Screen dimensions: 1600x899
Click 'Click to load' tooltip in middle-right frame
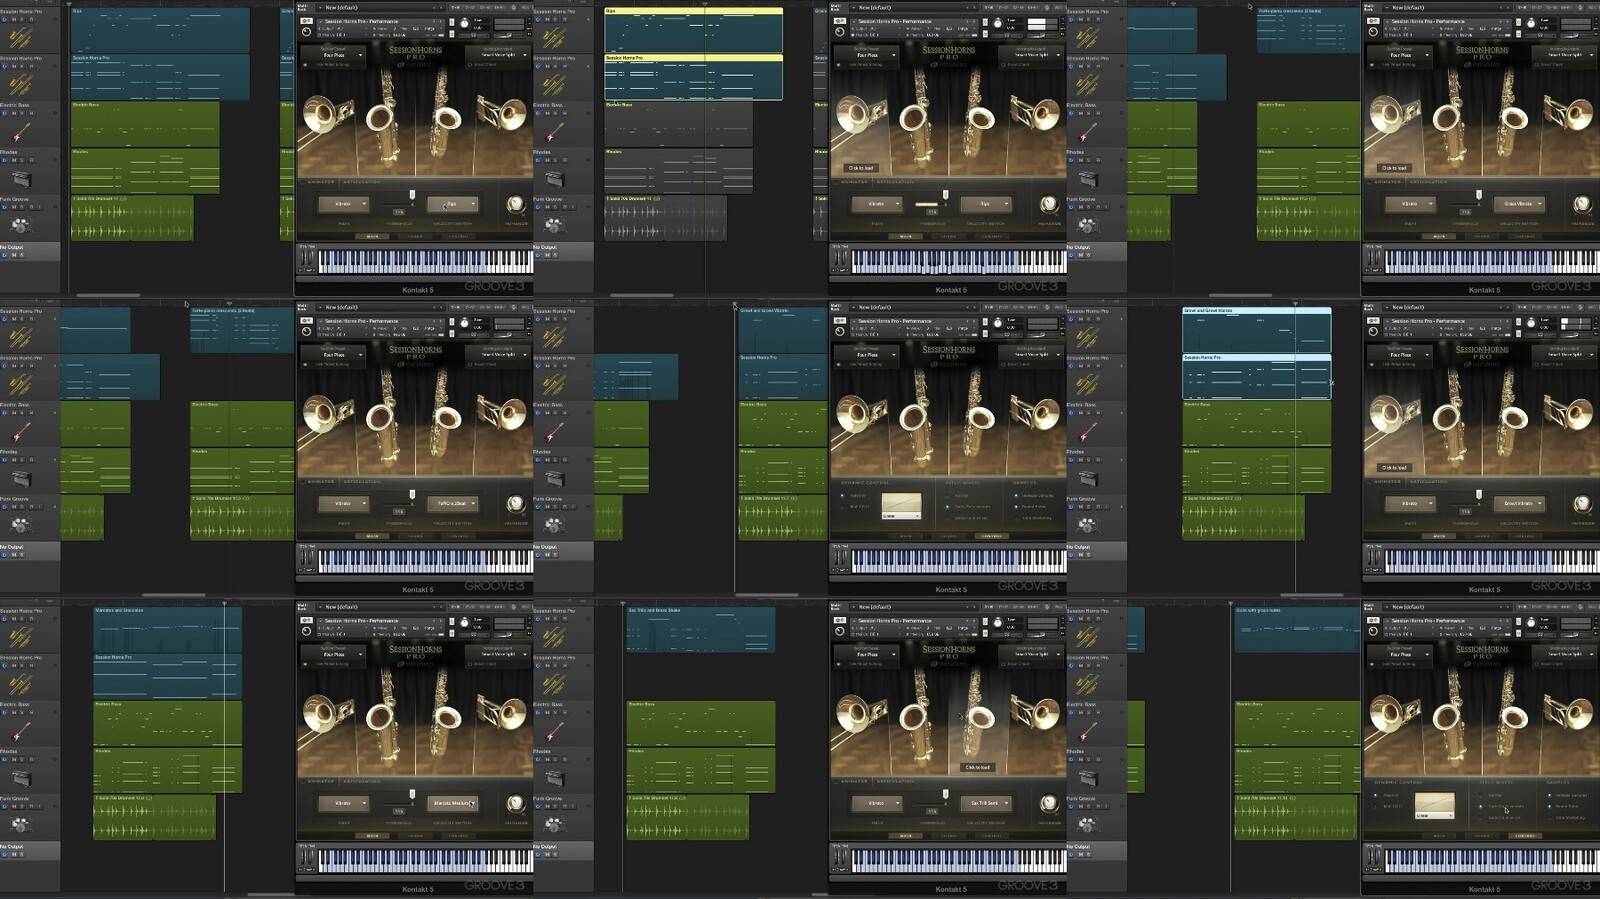(x=1394, y=467)
